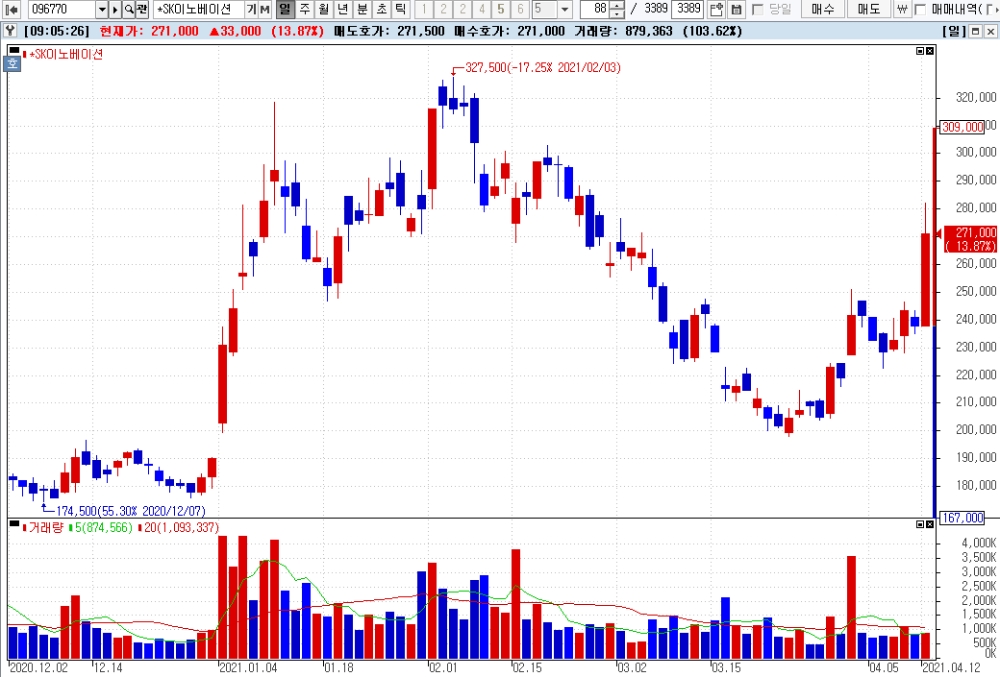1000x677 pixels.
Task: Close the volume pane with its x icon
Action: pyautogui.click(x=930, y=524)
